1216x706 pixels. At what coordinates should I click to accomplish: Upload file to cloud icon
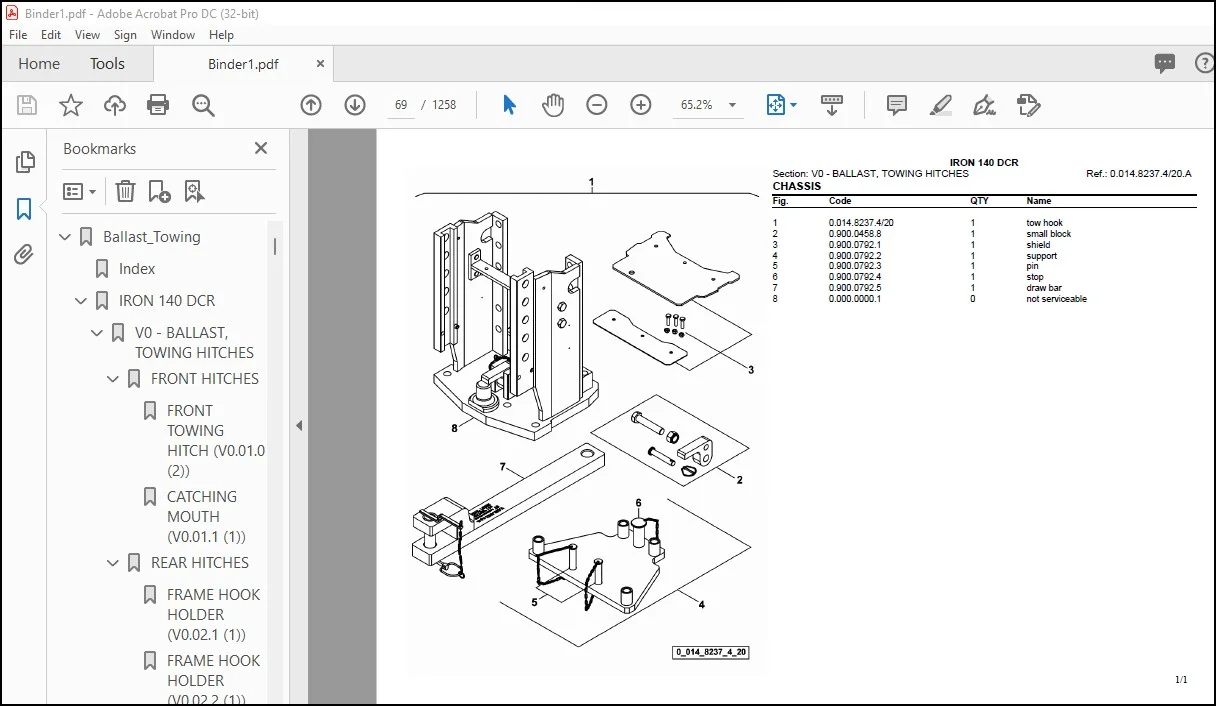pyautogui.click(x=115, y=105)
